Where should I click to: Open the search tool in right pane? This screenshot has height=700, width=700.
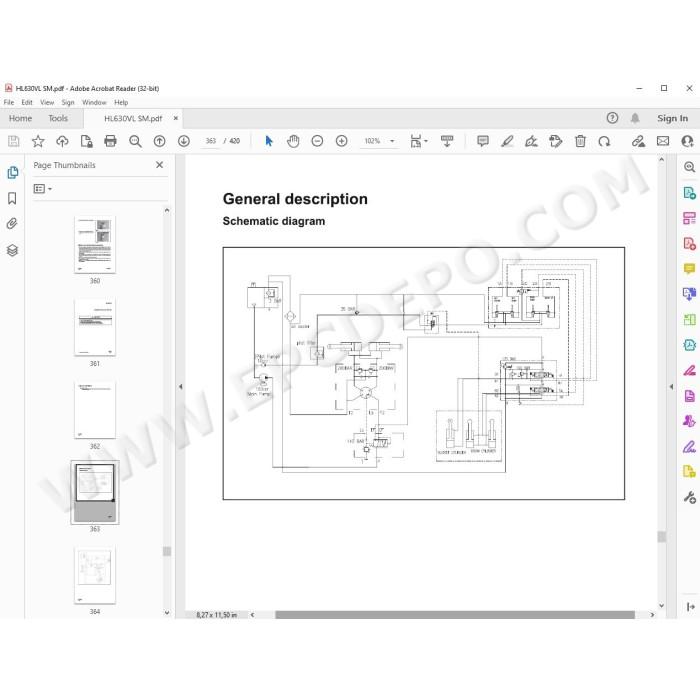pyautogui.click(x=689, y=167)
